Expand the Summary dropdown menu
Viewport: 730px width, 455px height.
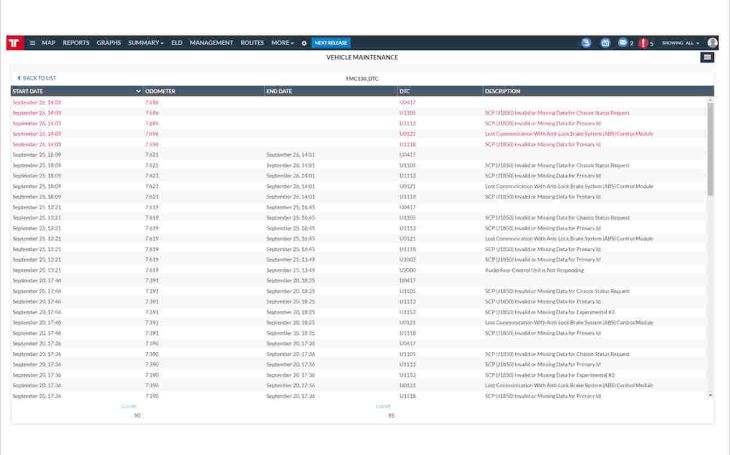(x=146, y=43)
